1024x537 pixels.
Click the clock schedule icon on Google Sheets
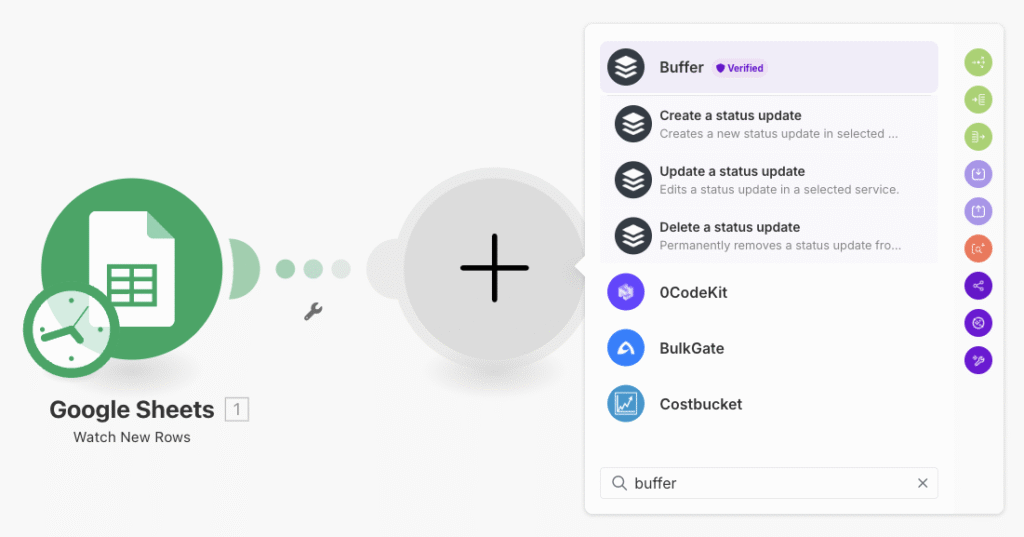69,331
